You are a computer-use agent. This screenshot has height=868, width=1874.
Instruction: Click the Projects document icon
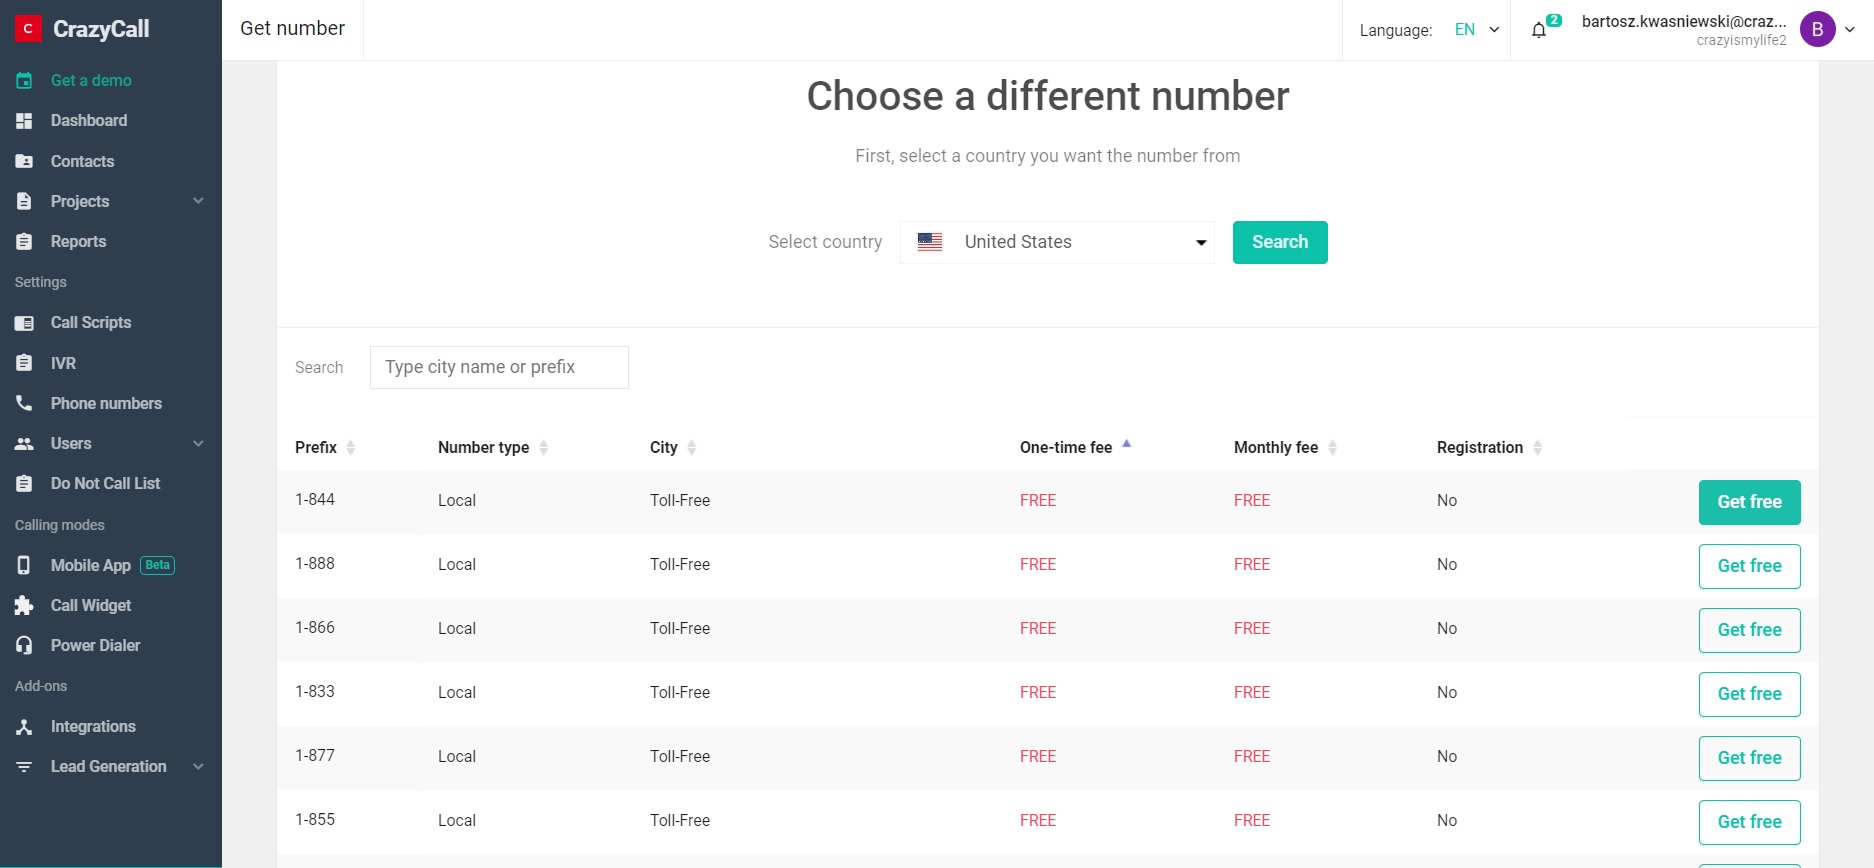coord(24,201)
